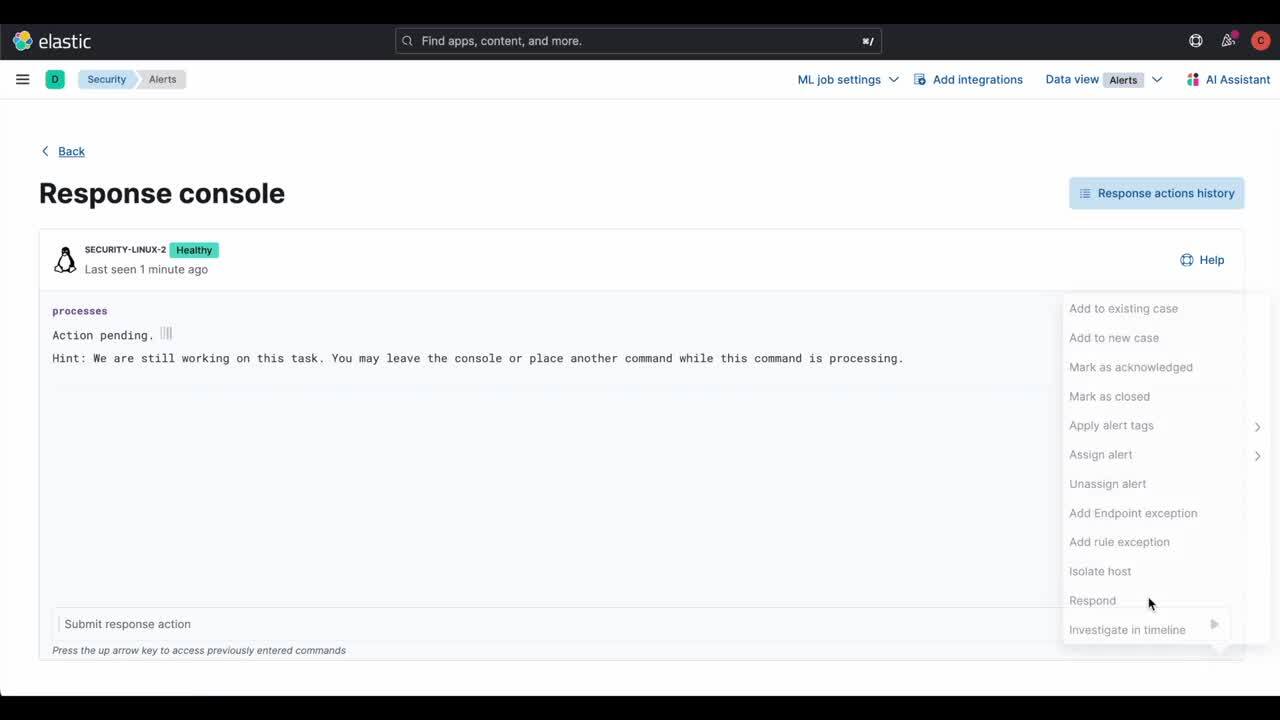Click the back chevron arrow

coord(45,151)
